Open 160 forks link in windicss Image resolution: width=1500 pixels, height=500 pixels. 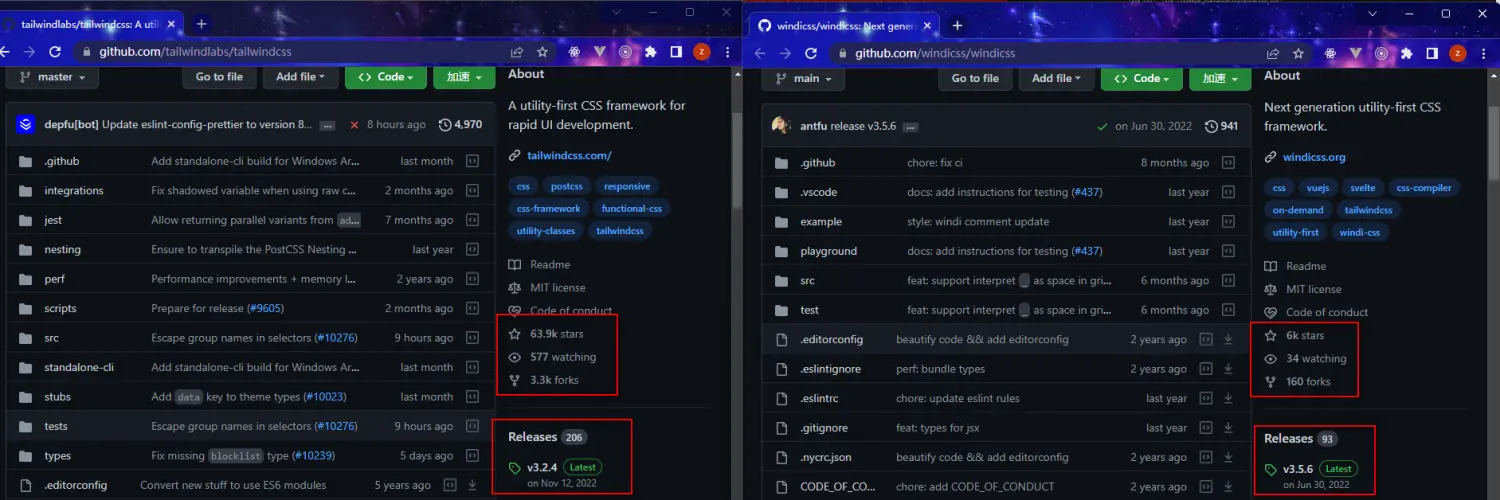1298,382
